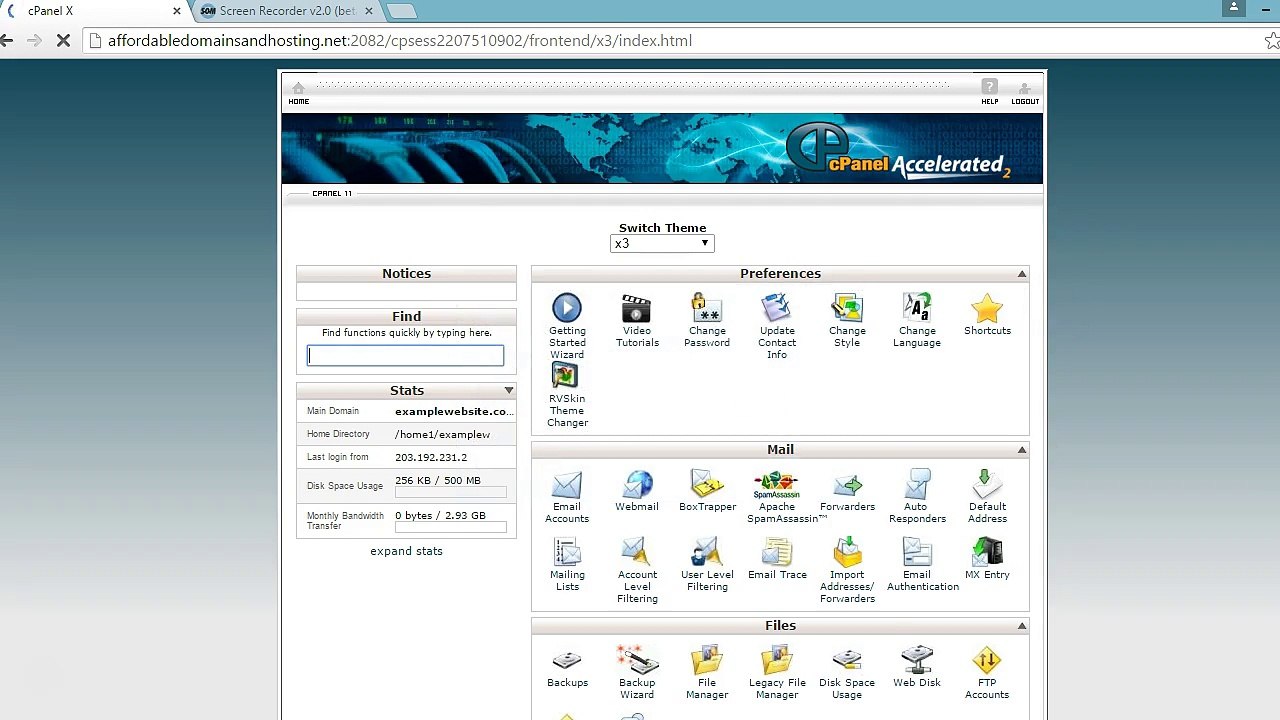Stop loading the page

tap(62, 41)
